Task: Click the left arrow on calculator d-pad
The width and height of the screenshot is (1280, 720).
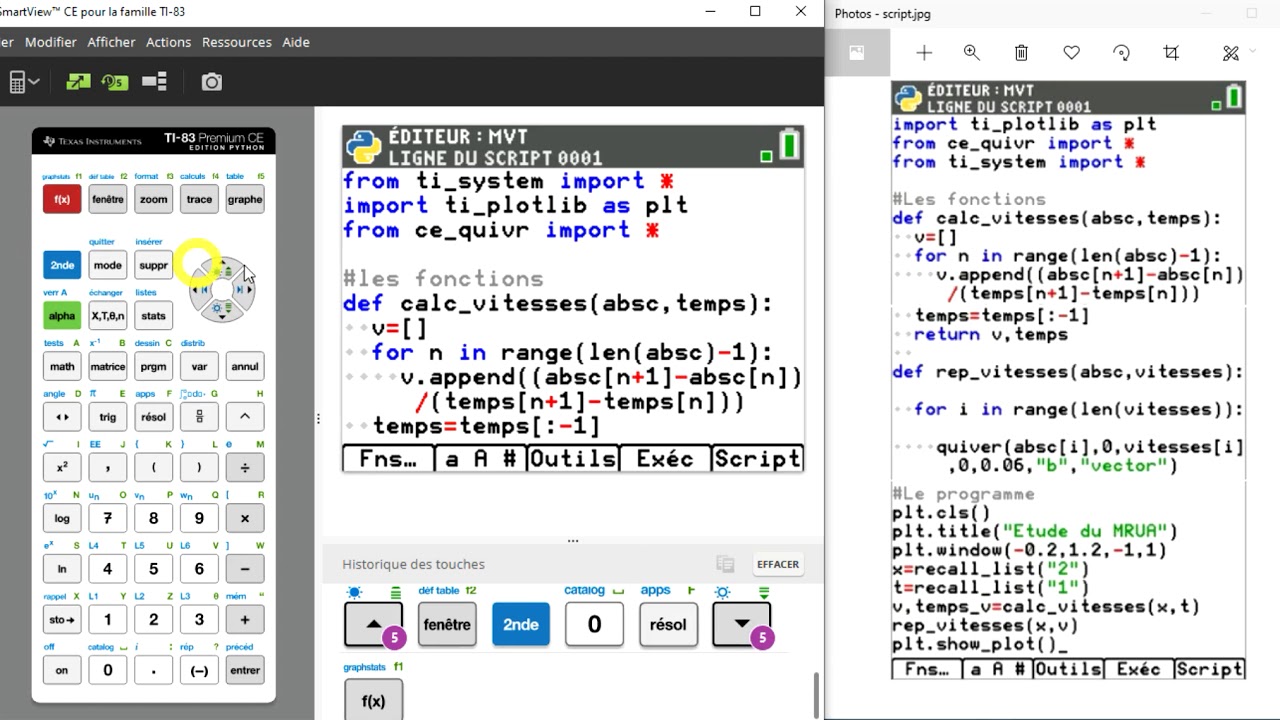Action: 200,290
